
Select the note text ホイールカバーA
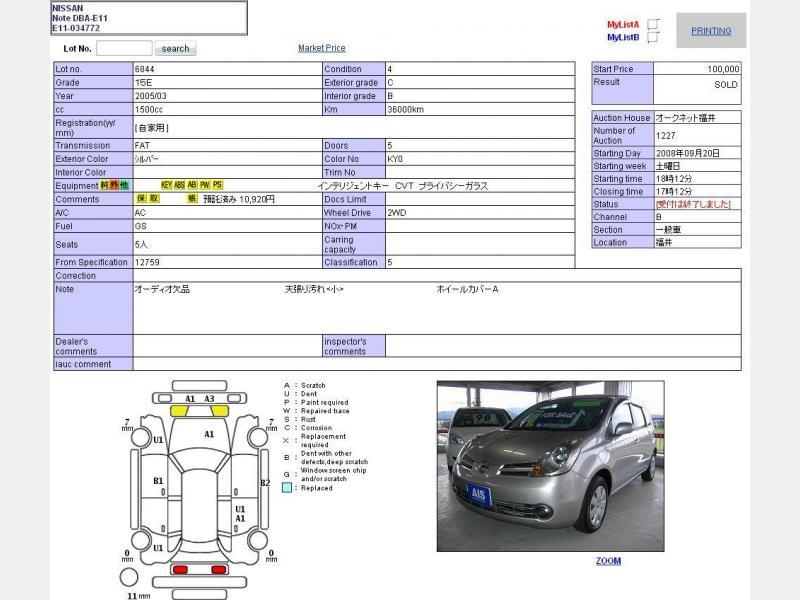tap(467, 289)
